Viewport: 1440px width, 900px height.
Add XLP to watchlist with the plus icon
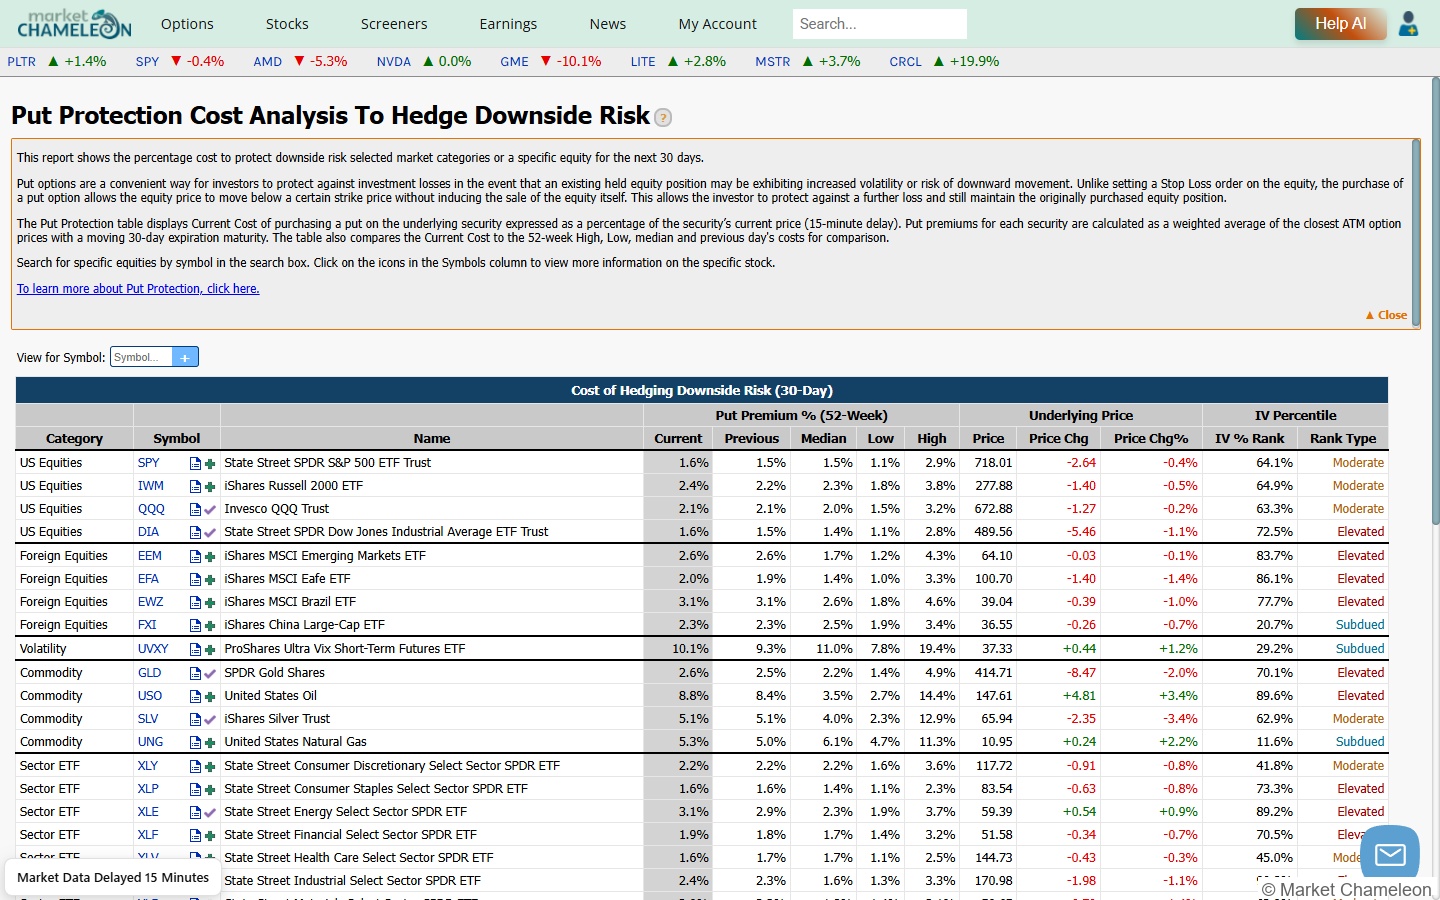pos(210,790)
